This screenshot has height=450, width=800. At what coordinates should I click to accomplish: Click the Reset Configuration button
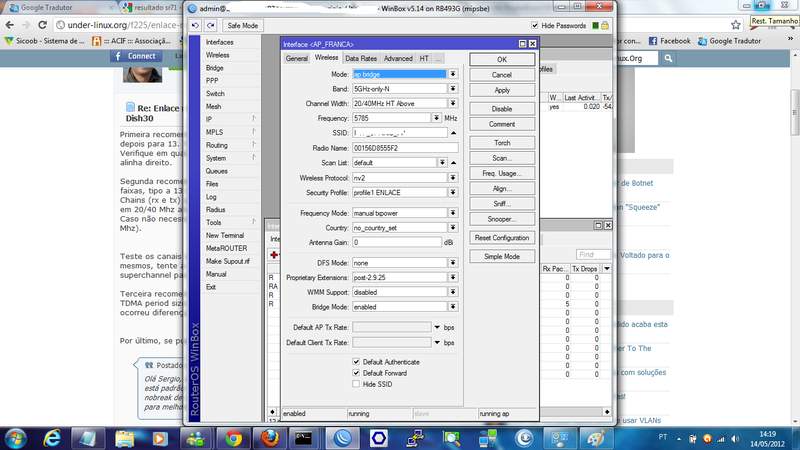pyautogui.click(x=502, y=238)
